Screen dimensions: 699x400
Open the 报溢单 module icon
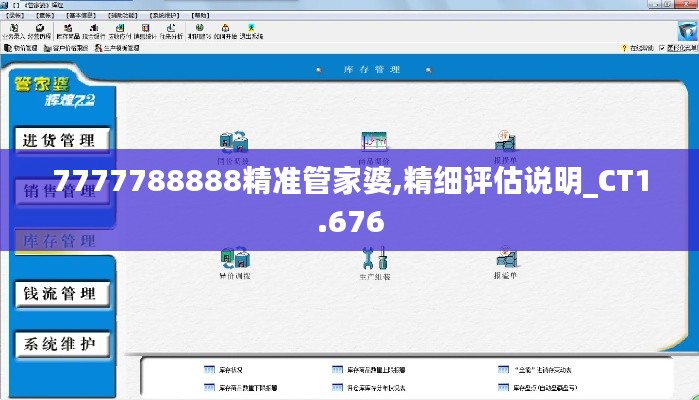point(506,262)
